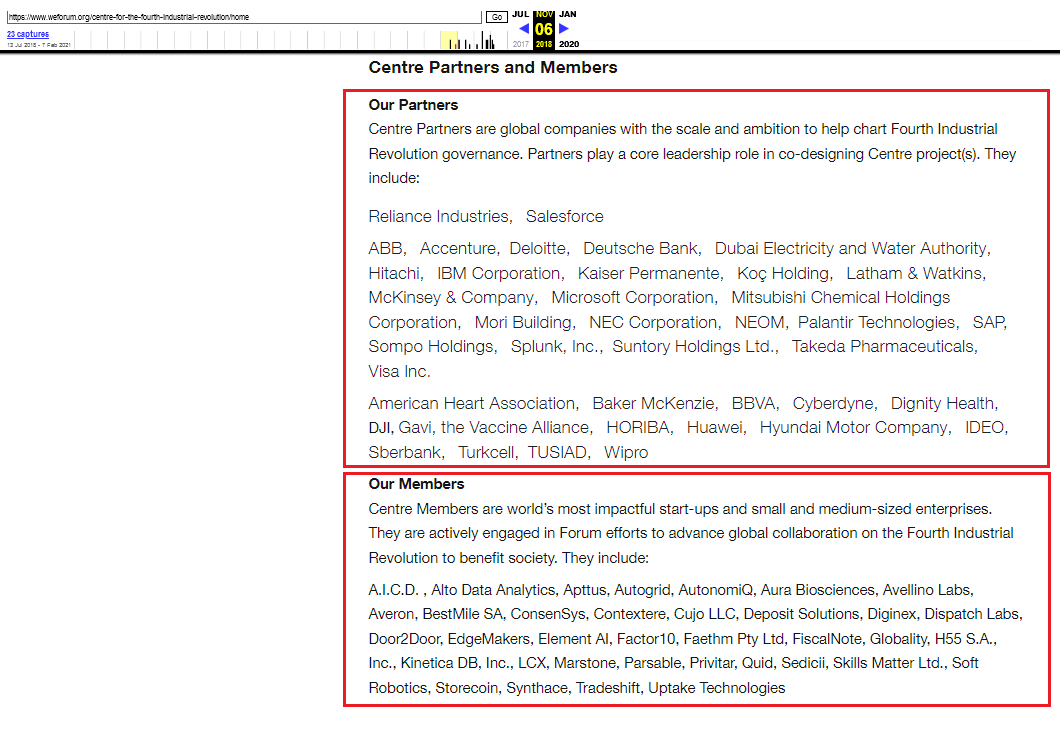Click the Microsoft Corporation partner name

[x=632, y=297]
